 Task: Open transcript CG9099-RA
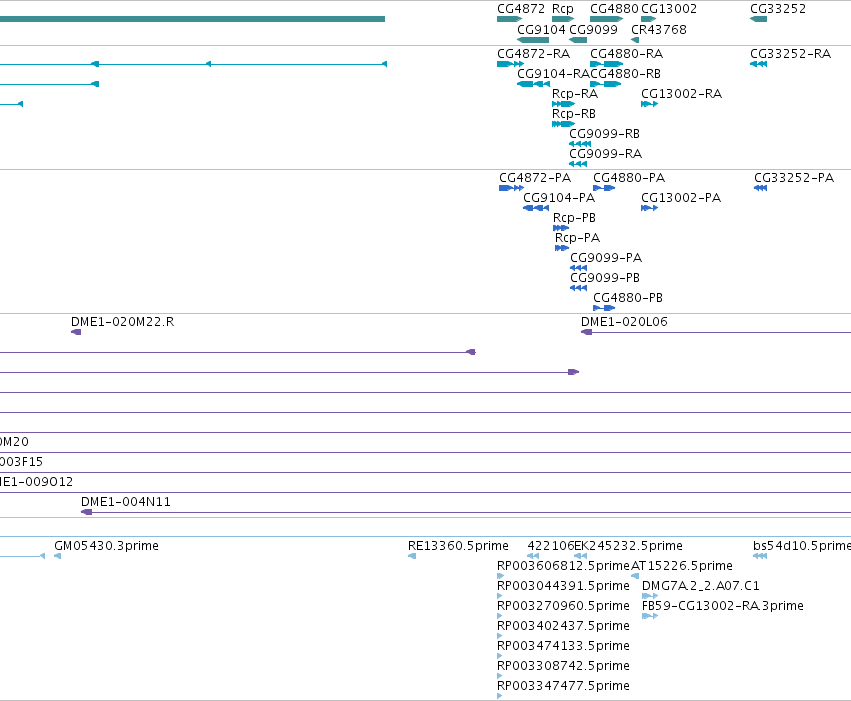605,154
